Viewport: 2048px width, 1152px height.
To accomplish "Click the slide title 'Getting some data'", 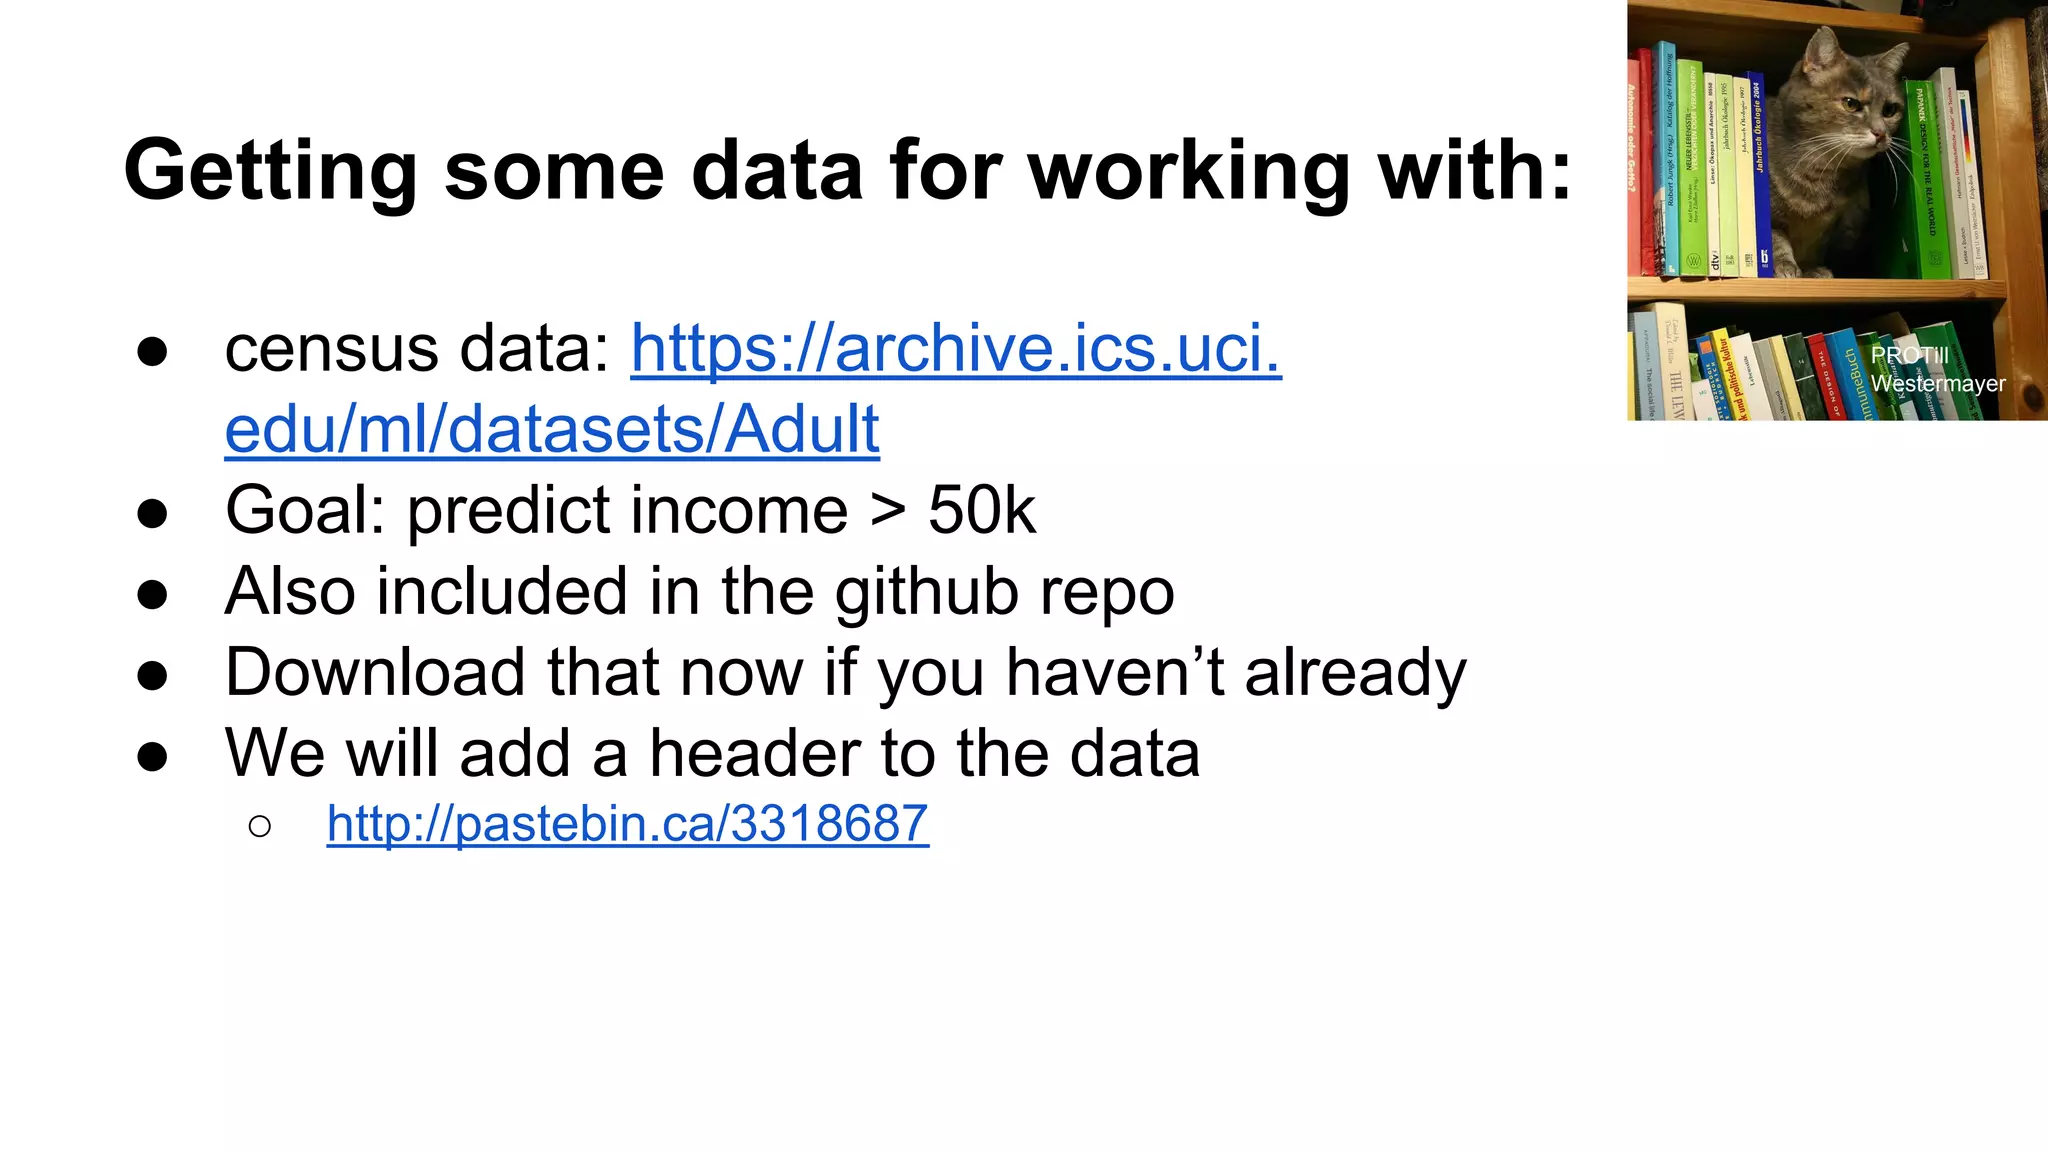I will pyautogui.click(x=847, y=170).
